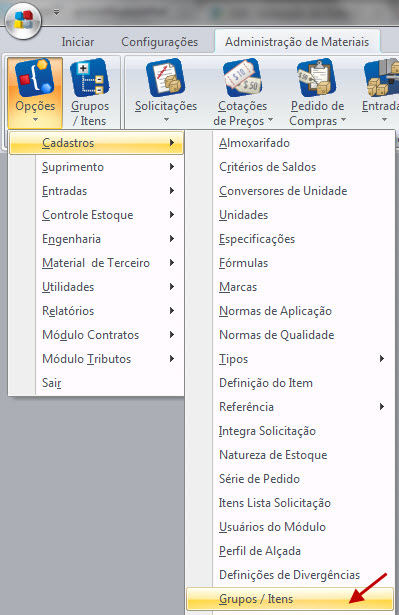Expand the Tipos submenu arrow
The width and height of the screenshot is (399, 615).
click(381, 358)
